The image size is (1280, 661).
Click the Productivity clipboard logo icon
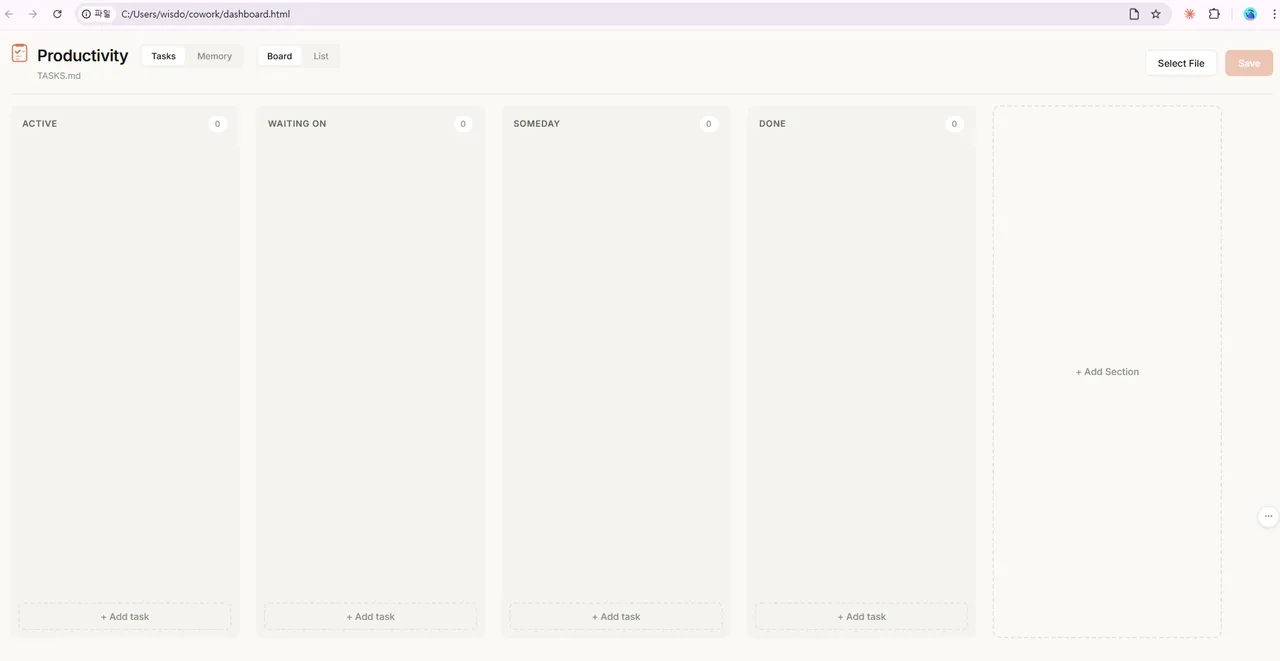(x=19, y=53)
